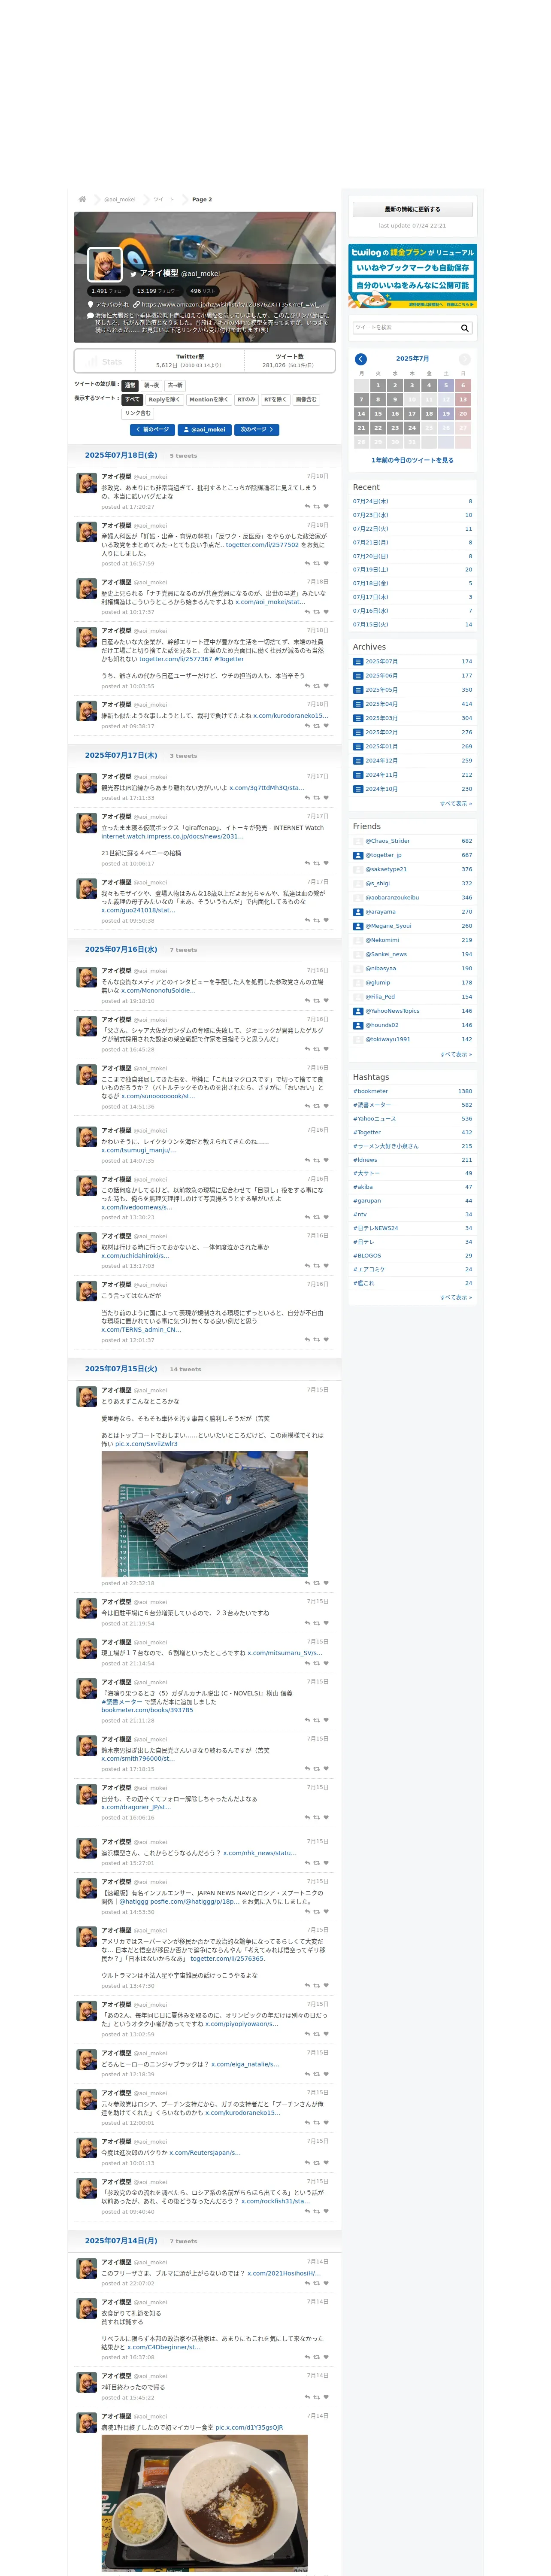Reply to the tweet posted at 19:18:10
This screenshot has width=551, height=2576.
tap(307, 1001)
